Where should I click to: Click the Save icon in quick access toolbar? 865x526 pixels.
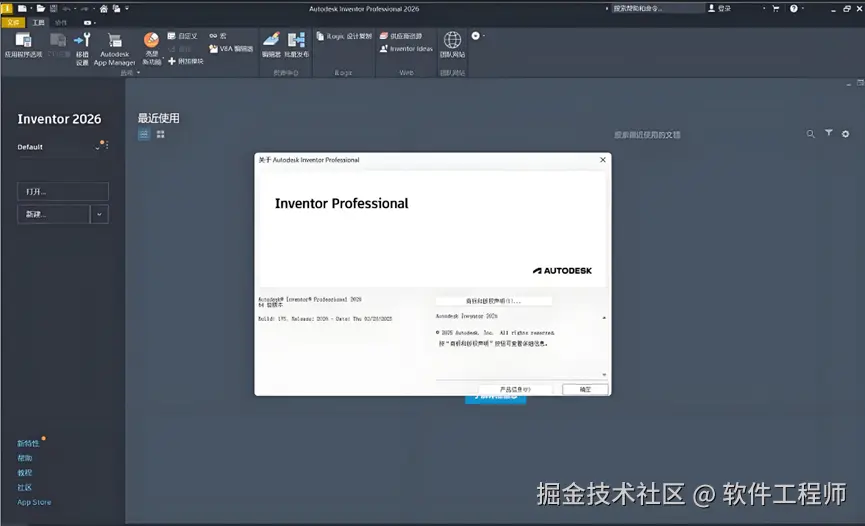click(54, 8)
